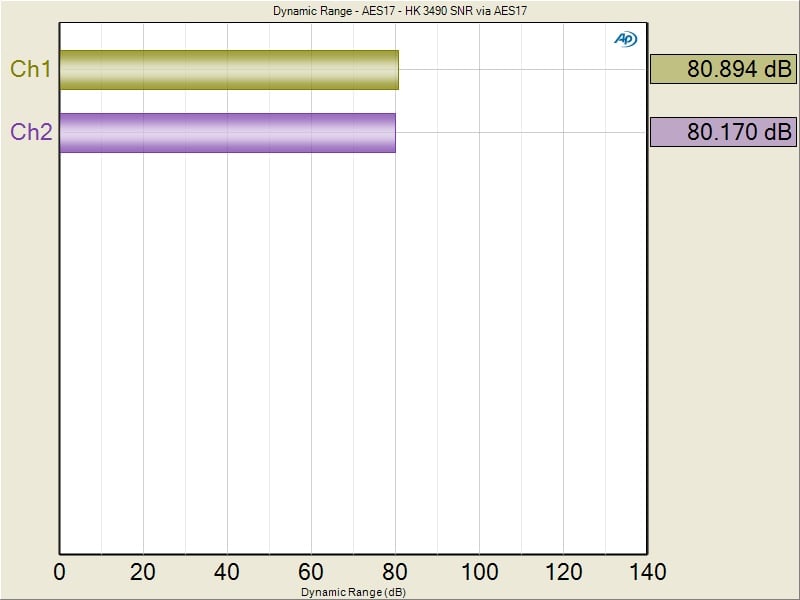Click the right tip of the Ch1 bar
This screenshot has width=800, height=600.
coord(396,70)
